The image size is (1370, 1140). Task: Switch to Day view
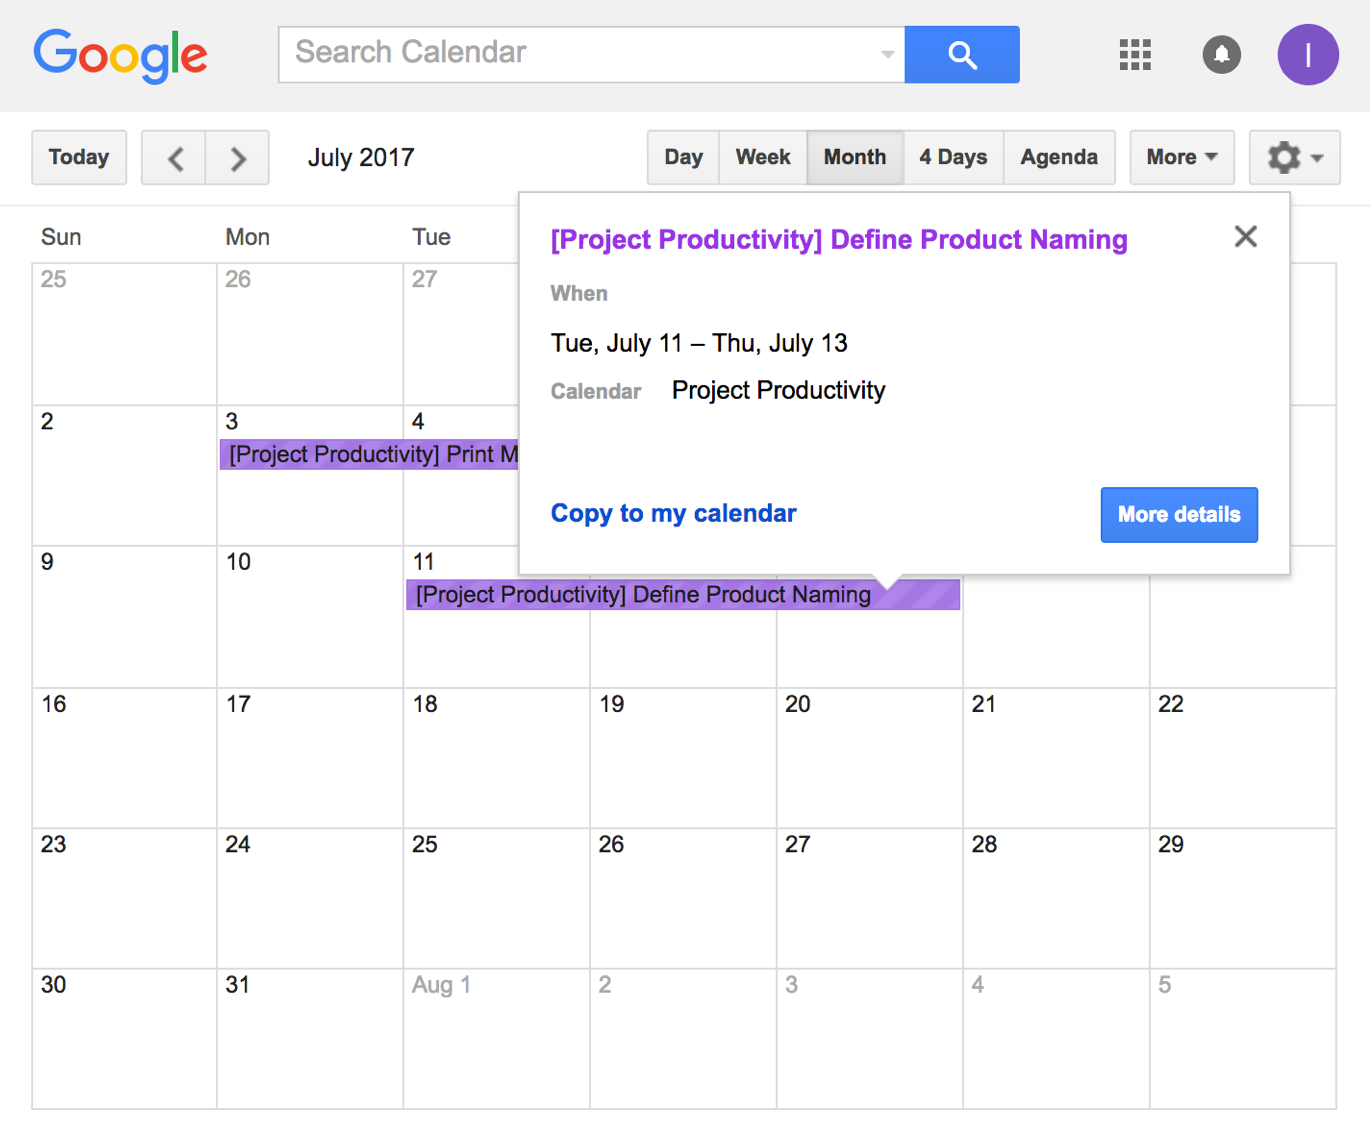tap(683, 158)
